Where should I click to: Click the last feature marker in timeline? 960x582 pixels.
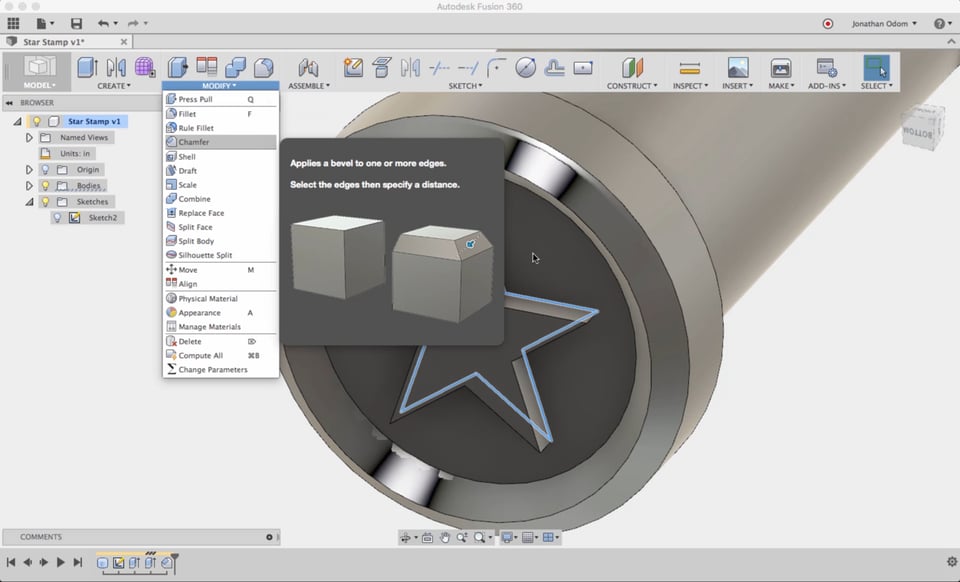[x=166, y=563]
